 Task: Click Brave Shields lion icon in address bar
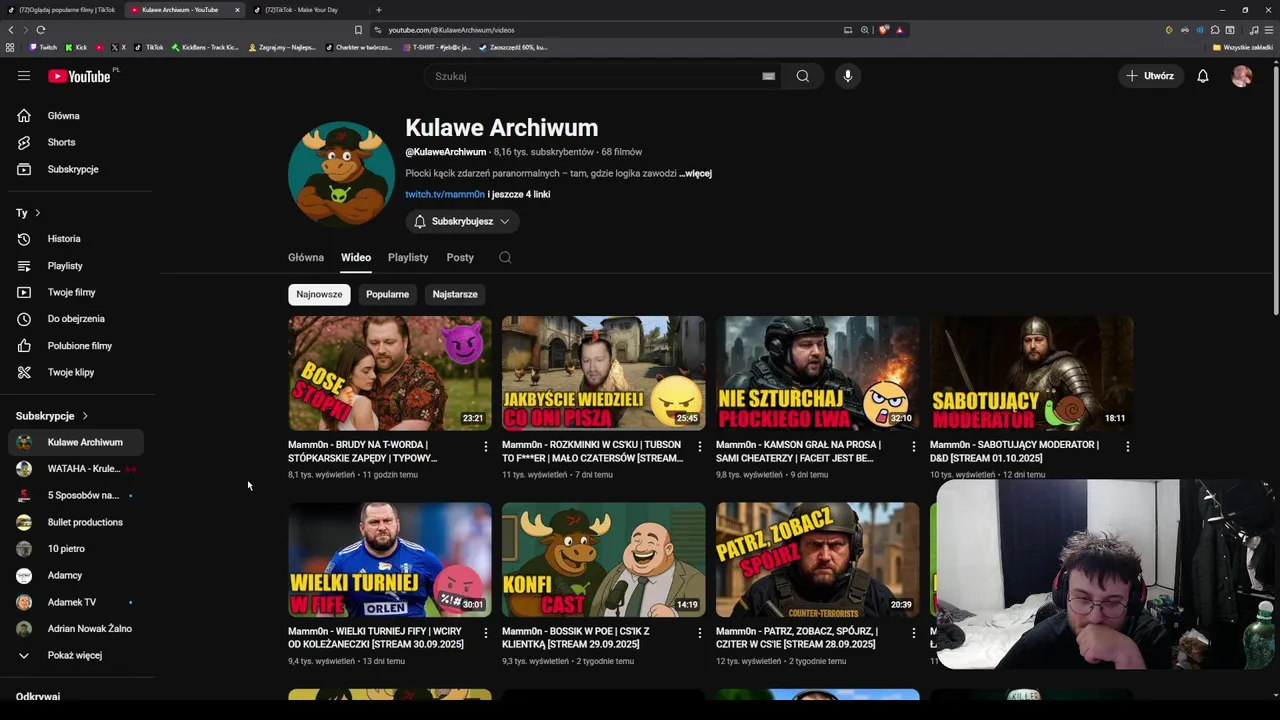pyautogui.click(x=884, y=30)
